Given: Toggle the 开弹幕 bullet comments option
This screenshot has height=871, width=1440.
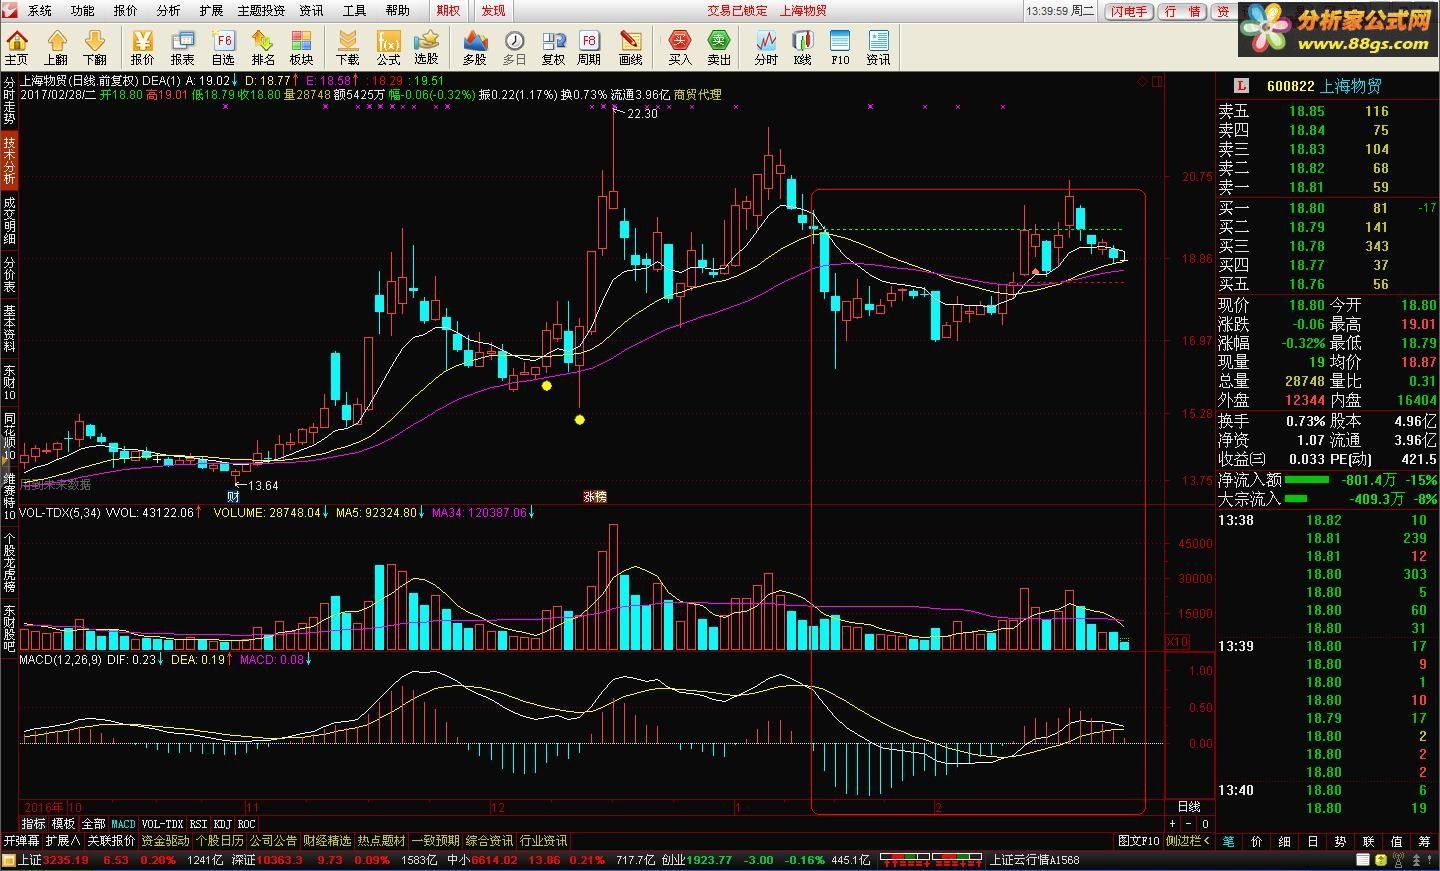Looking at the screenshot, I should click(21, 841).
